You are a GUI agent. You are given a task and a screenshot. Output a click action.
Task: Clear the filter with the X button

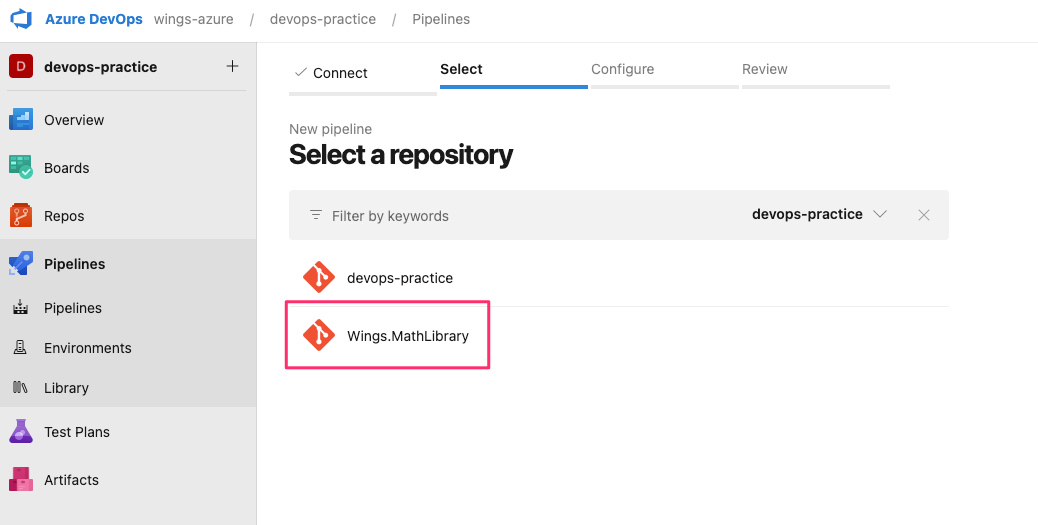(924, 215)
